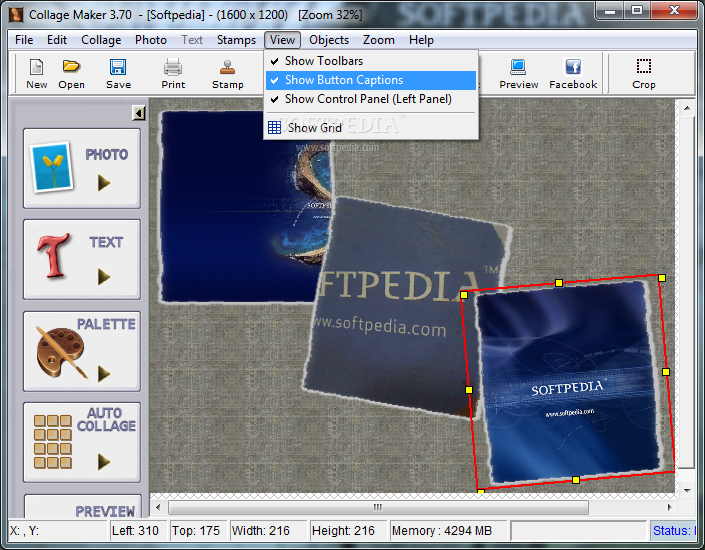This screenshot has width=705, height=550.
Task: Click the 'Height: 216' status field
Action: coord(348,531)
